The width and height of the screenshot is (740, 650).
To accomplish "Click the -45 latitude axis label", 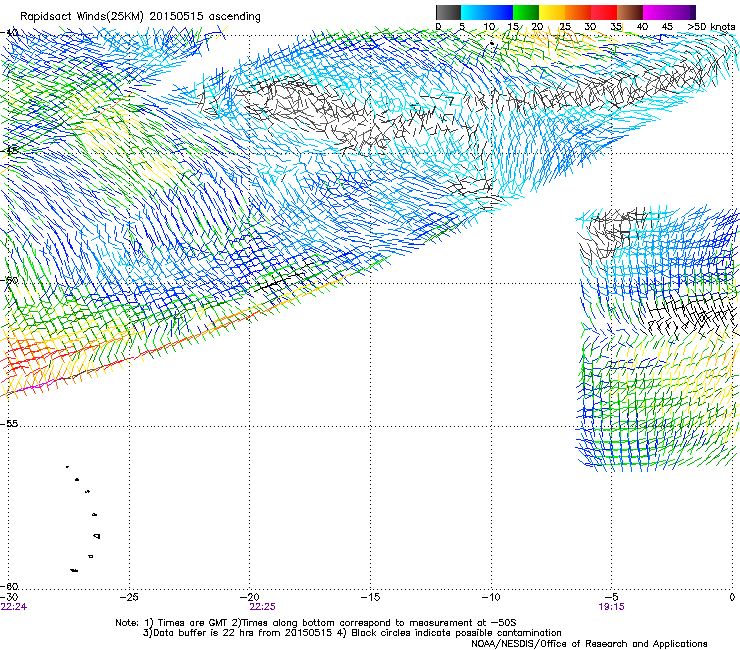I will click(10, 151).
